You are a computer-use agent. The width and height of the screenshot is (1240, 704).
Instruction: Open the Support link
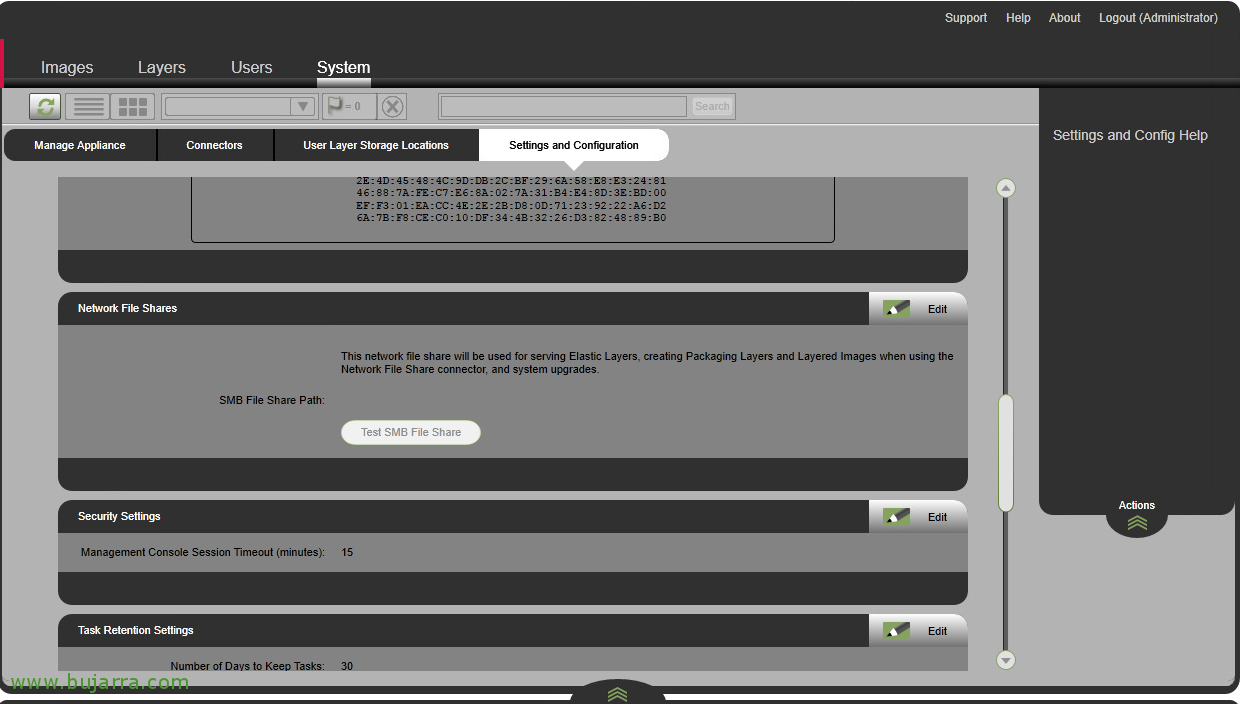tap(966, 18)
